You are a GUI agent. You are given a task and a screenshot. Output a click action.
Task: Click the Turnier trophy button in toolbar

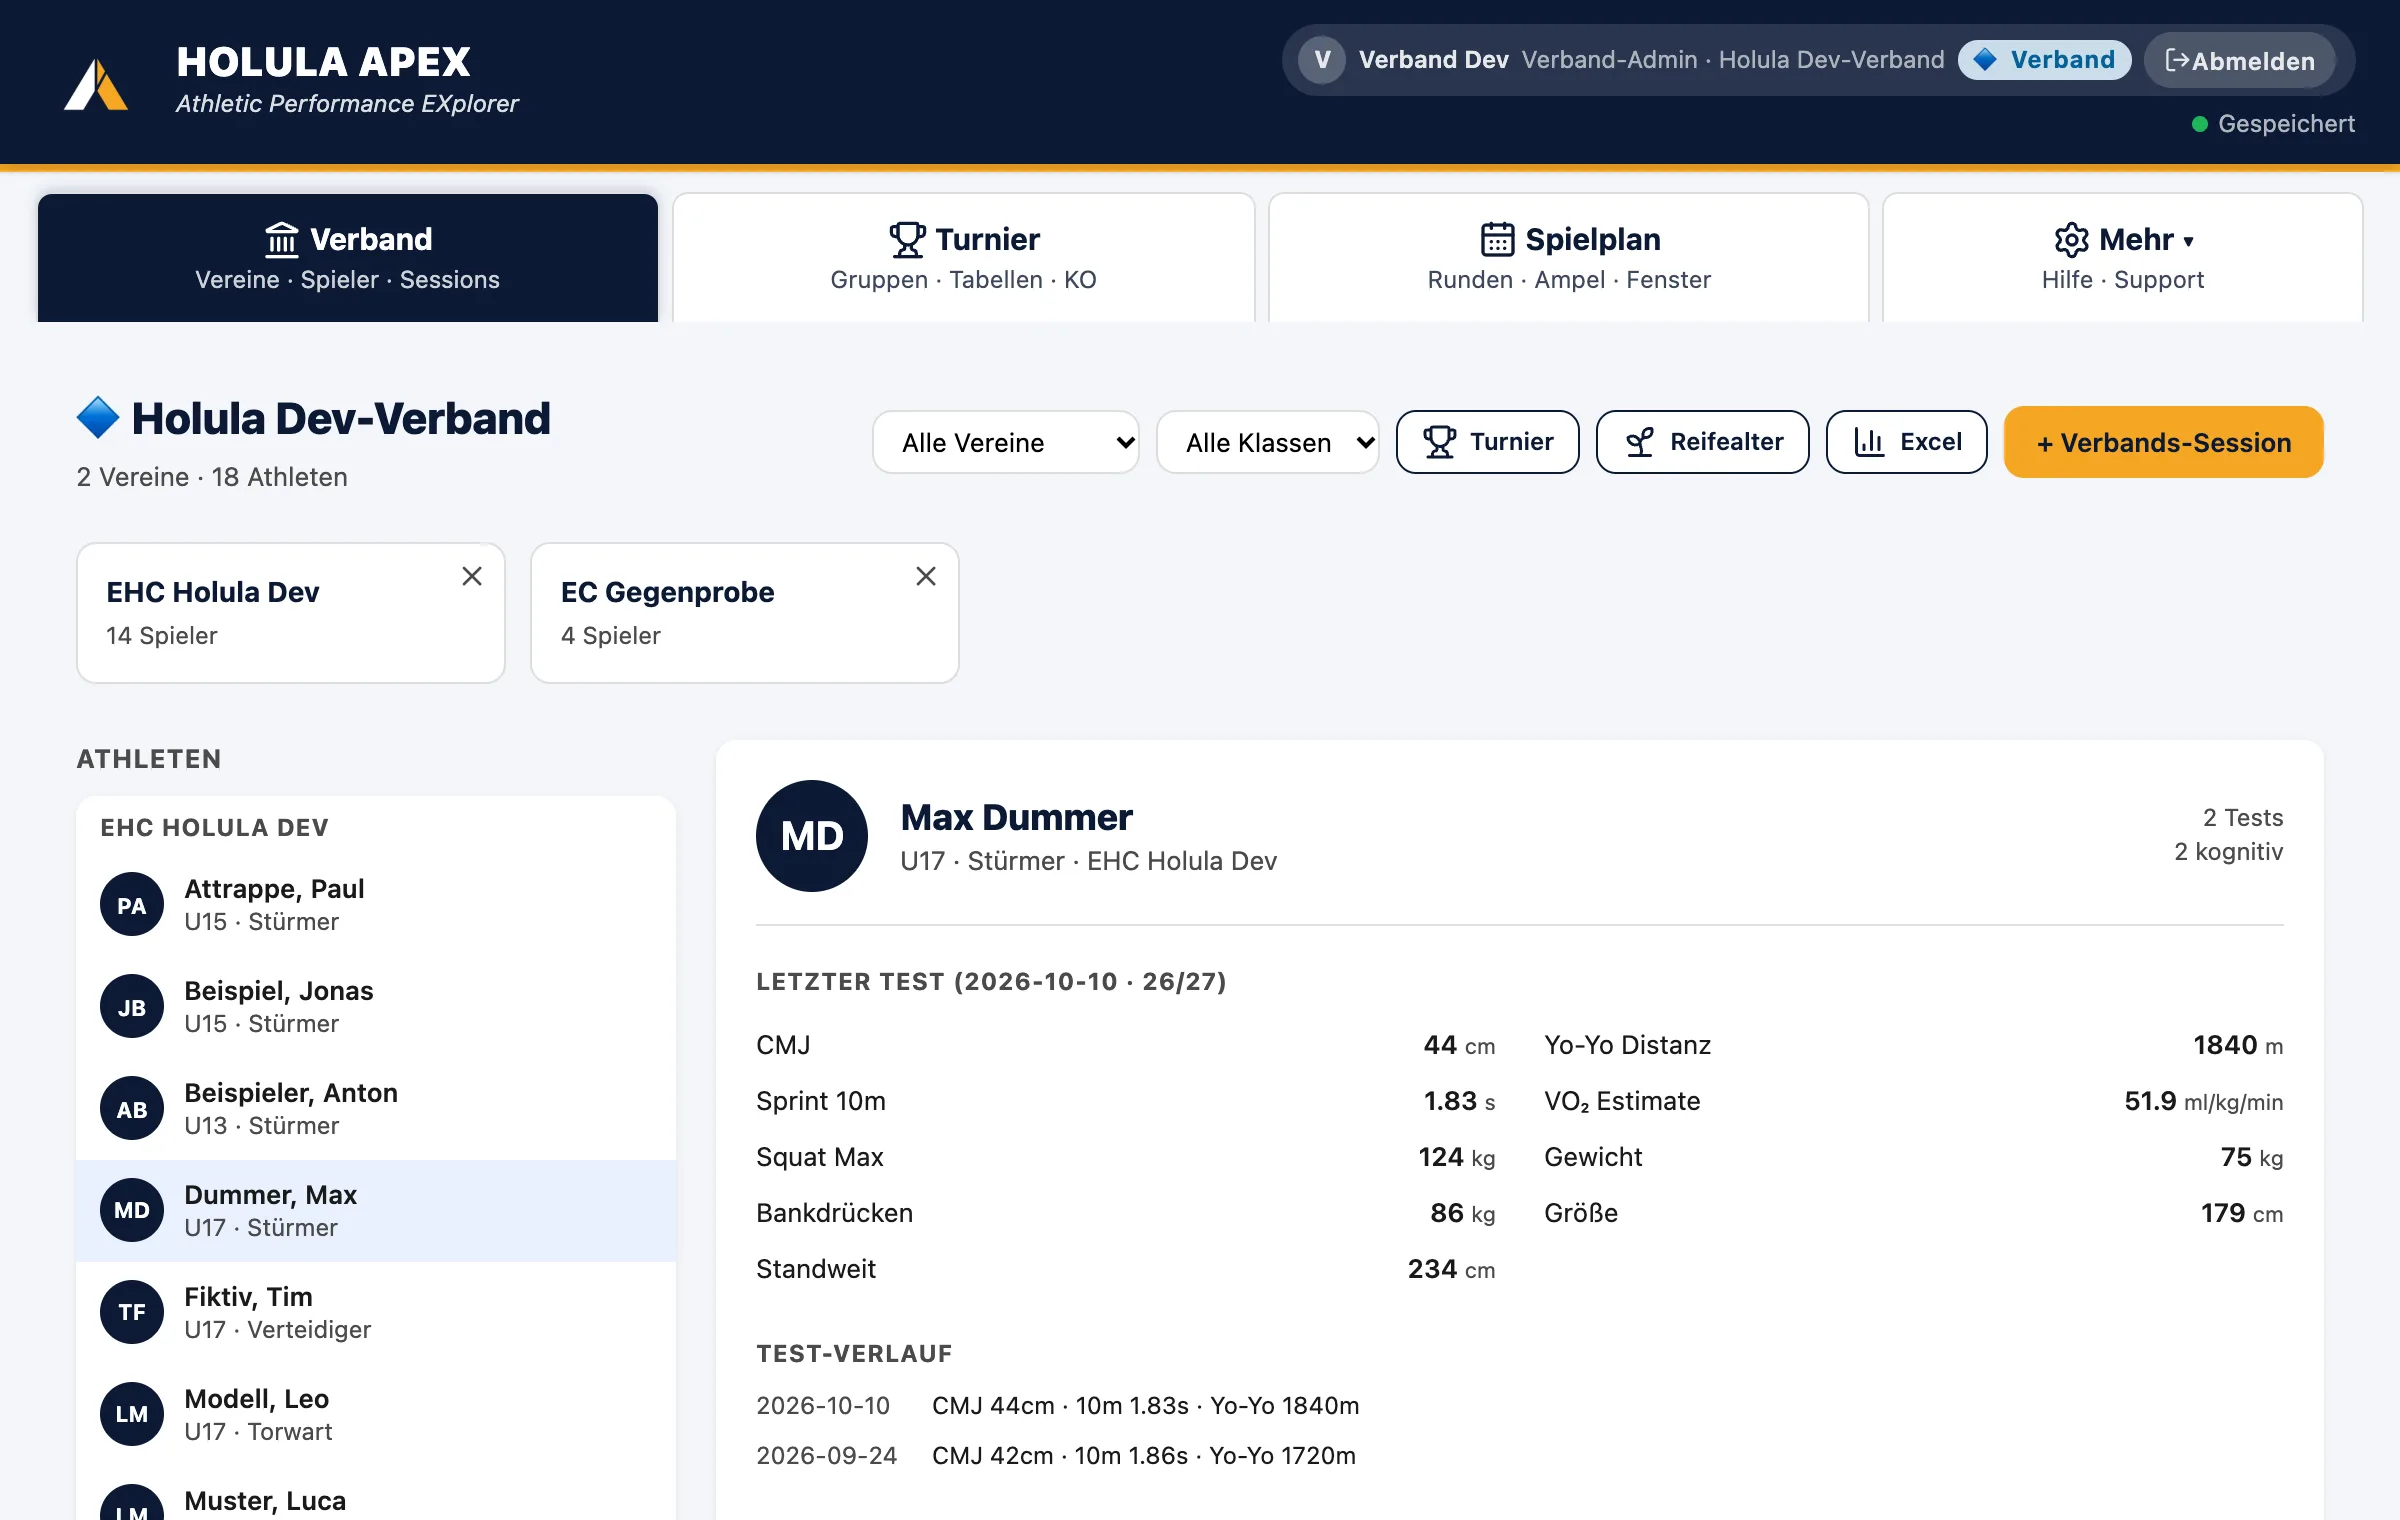(x=1488, y=442)
